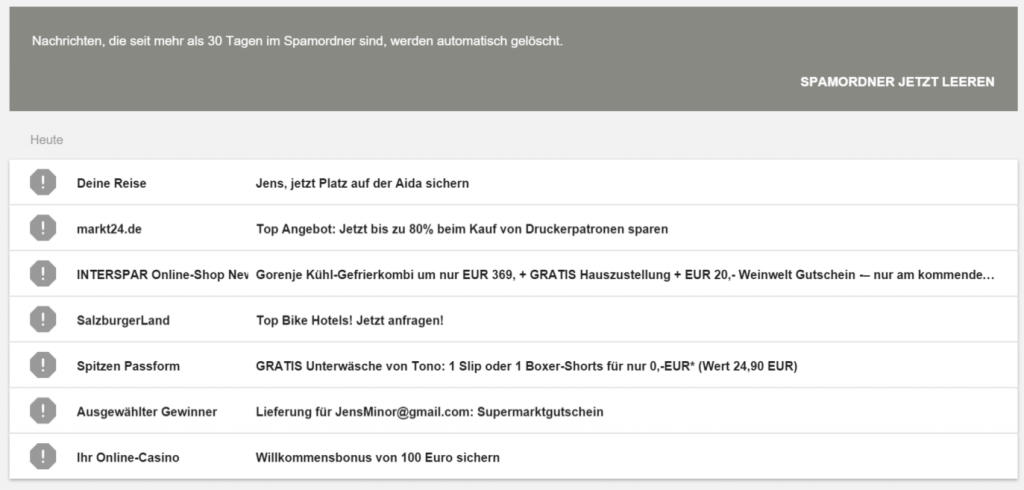Open the Aida Platz sichern email
Viewport: 1024px width, 490px height.
click(363, 184)
